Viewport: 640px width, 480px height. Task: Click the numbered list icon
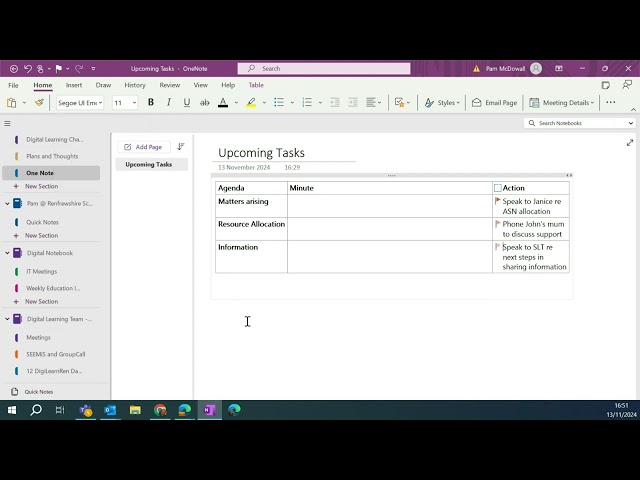pos(307,102)
